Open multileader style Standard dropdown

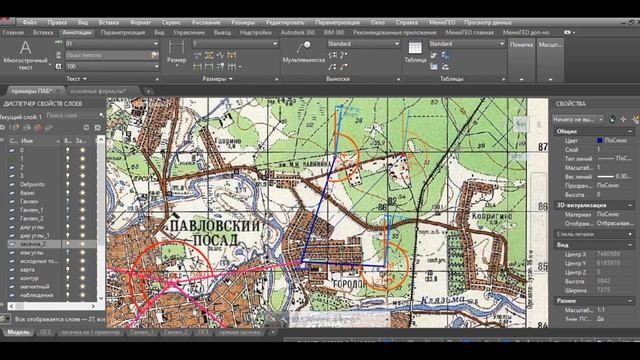point(363,43)
